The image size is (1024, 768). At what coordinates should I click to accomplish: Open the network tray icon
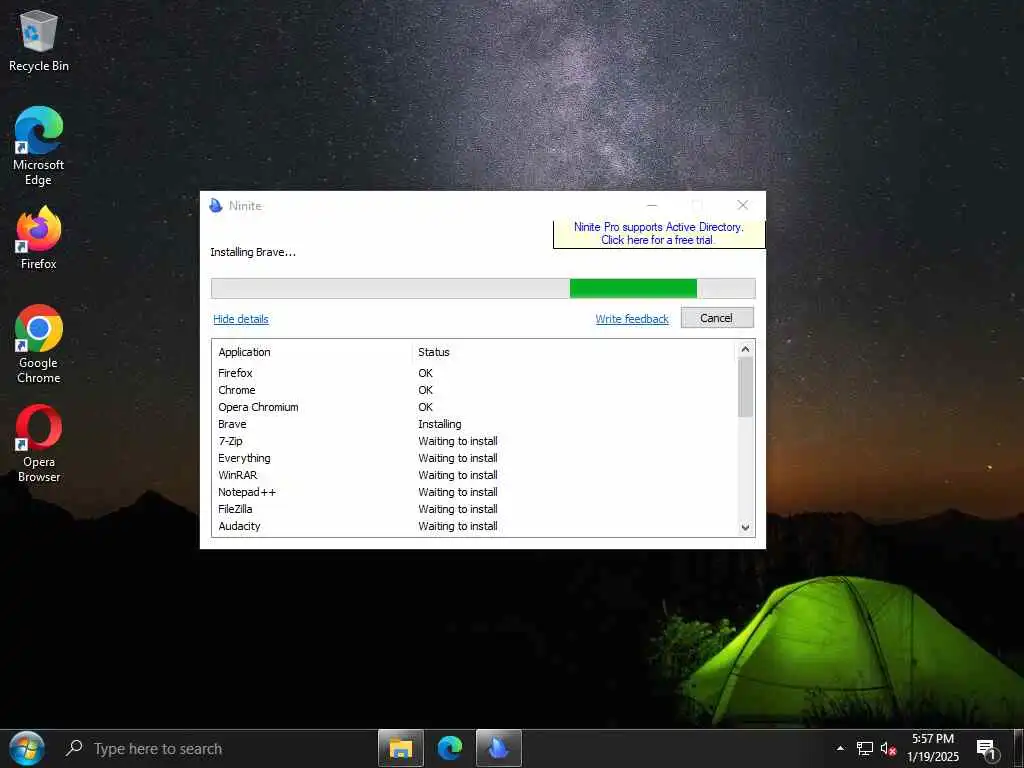click(865, 748)
